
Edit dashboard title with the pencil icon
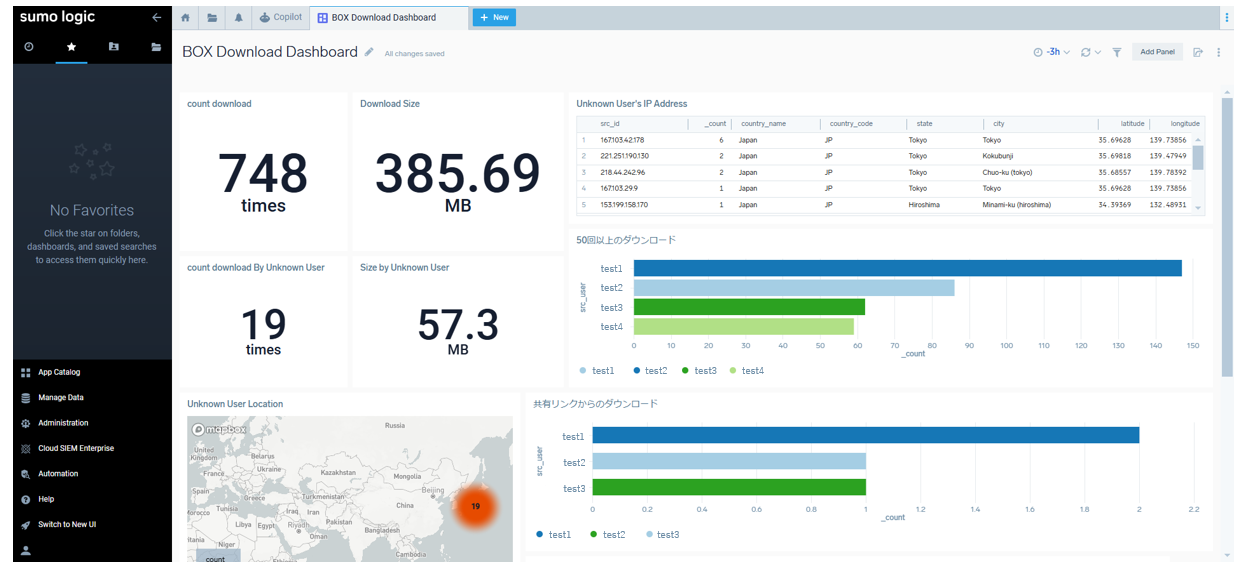[369, 52]
